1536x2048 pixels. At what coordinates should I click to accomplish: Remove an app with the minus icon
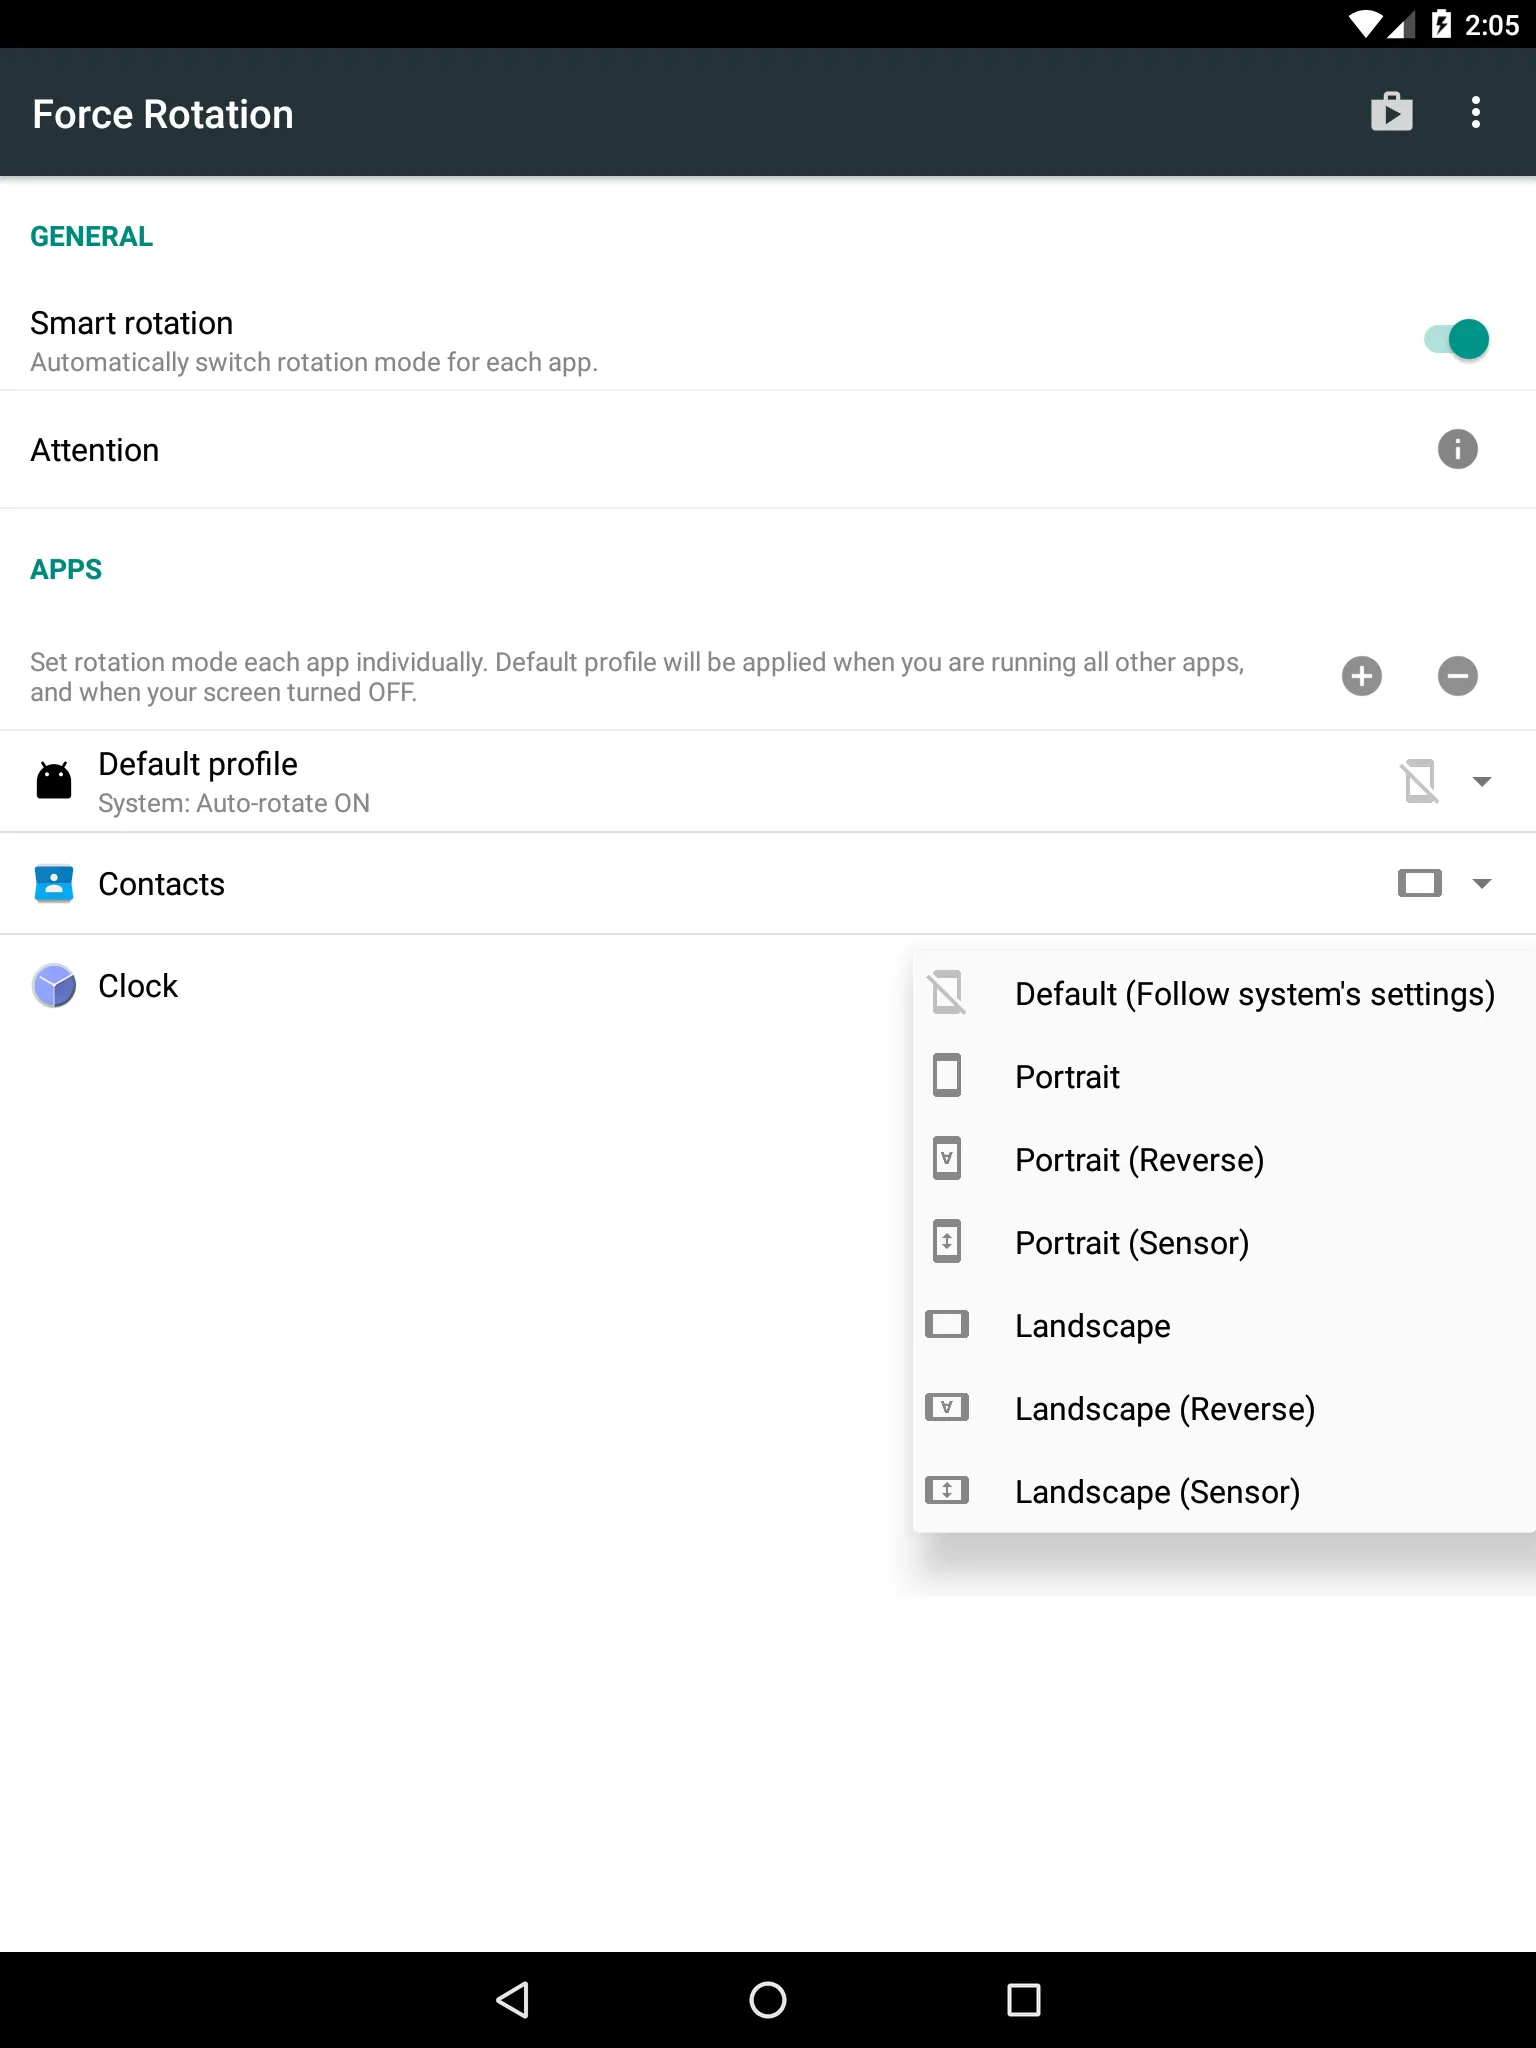point(1457,676)
